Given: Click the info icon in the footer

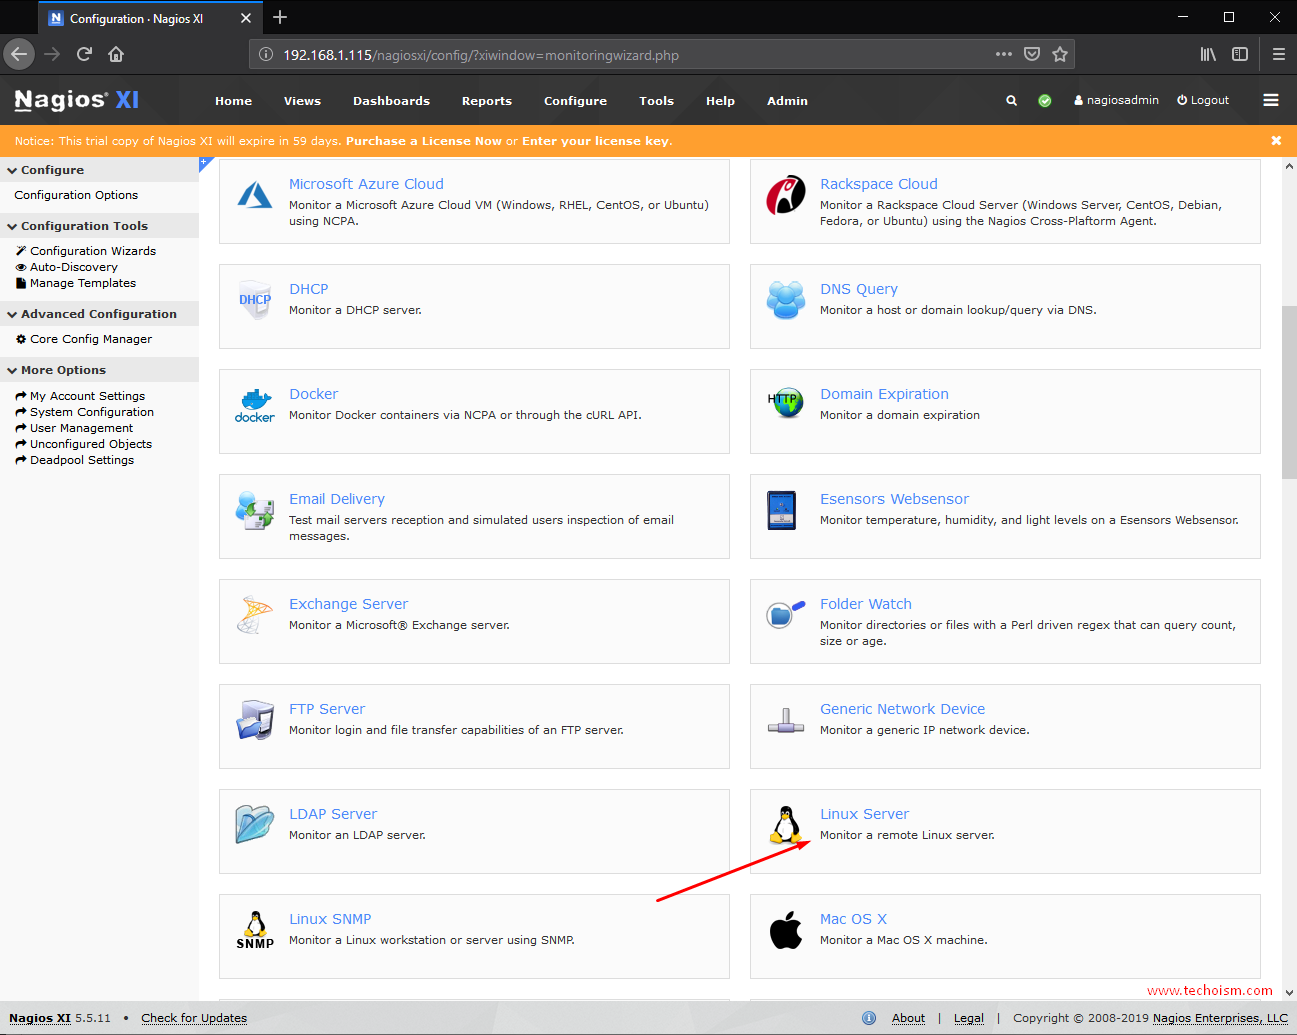Looking at the screenshot, I should 869,1018.
